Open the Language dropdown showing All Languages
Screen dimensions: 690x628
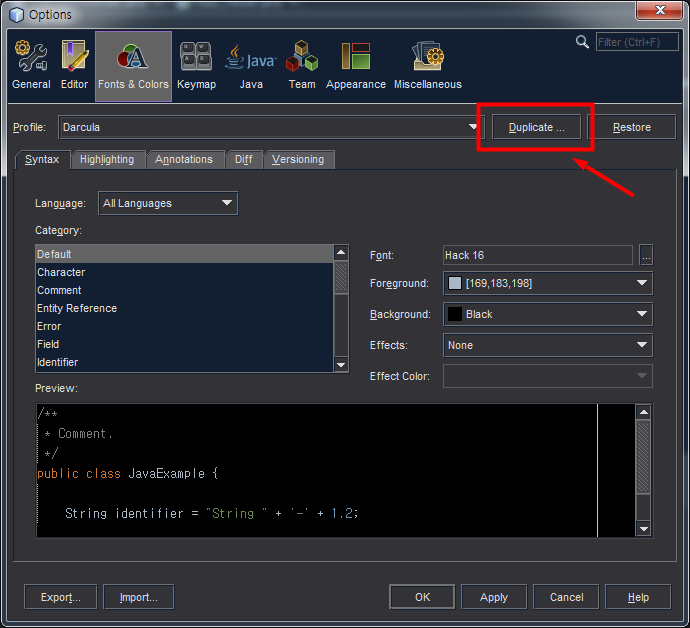point(168,203)
